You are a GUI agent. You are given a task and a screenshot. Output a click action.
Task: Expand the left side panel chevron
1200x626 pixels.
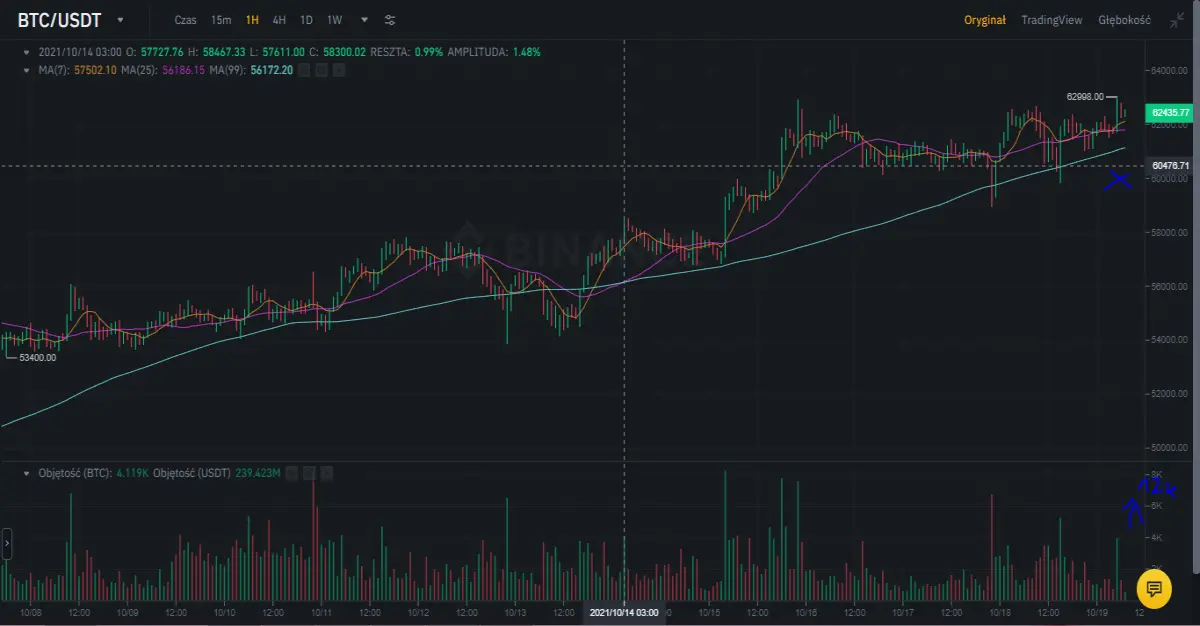pyautogui.click(x=6, y=544)
